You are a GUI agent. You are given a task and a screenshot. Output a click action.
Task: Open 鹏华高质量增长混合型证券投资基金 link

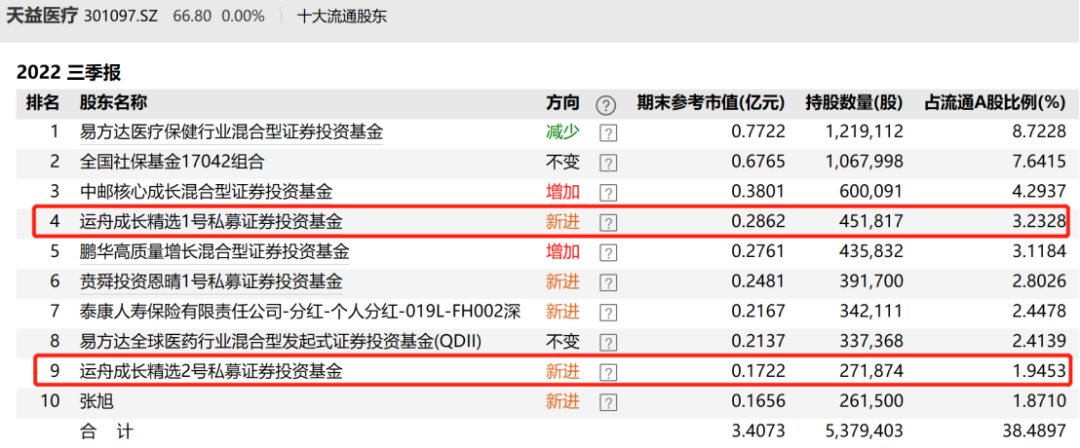214,252
